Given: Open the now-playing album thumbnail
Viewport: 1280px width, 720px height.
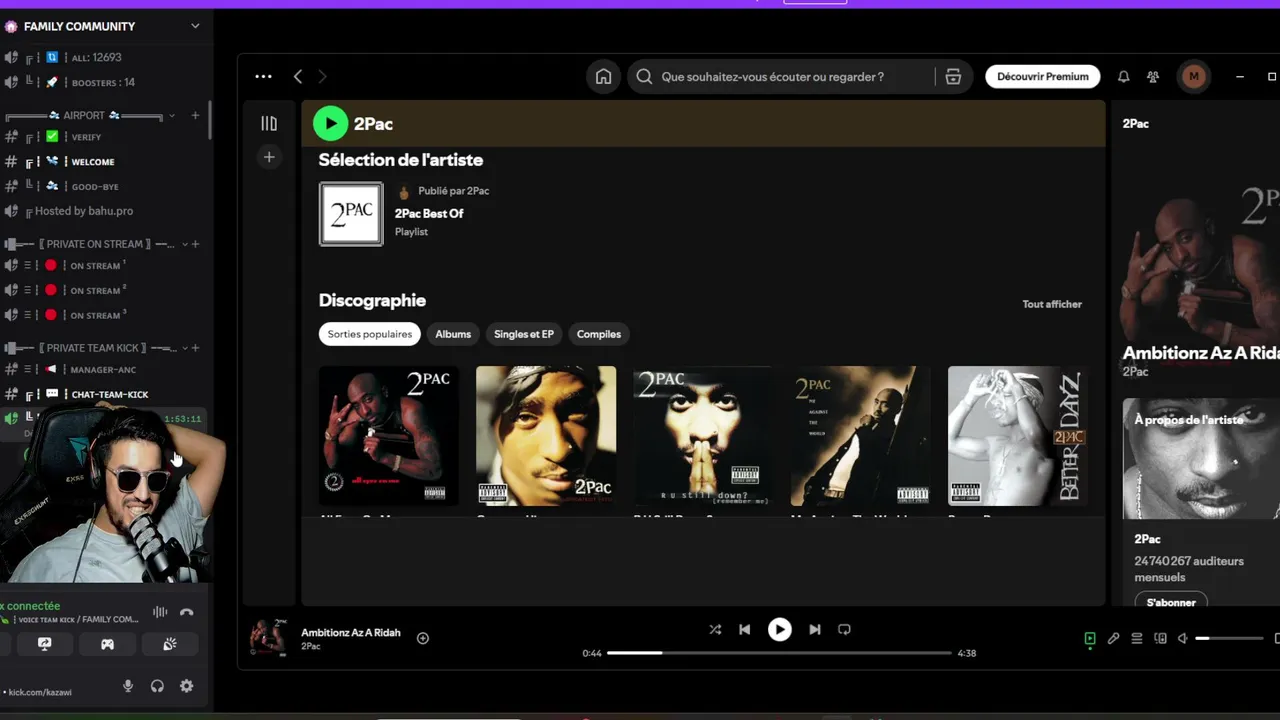Looking at the screenshot, I should coord(268,638).
